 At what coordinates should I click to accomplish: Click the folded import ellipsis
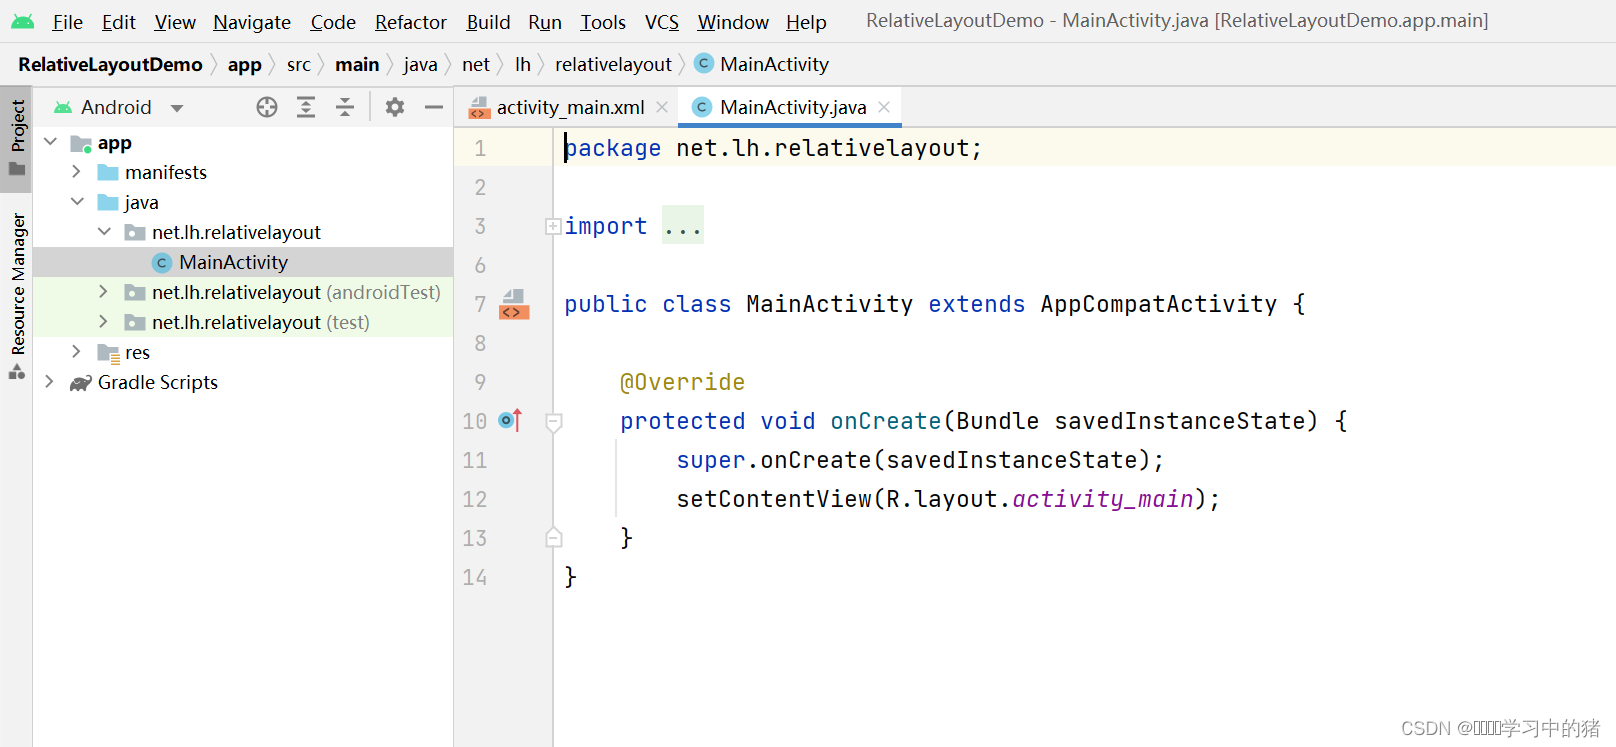(x=683, y=226)
